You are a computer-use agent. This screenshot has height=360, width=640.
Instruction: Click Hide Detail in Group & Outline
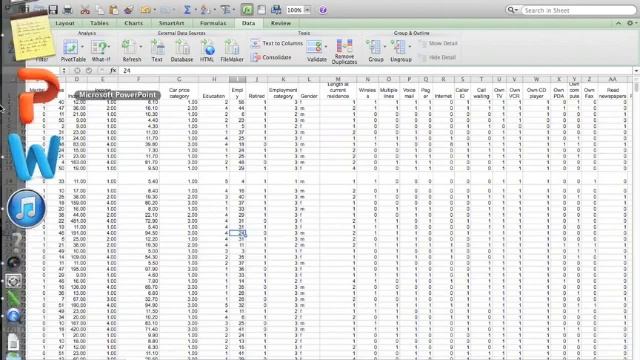437,58
